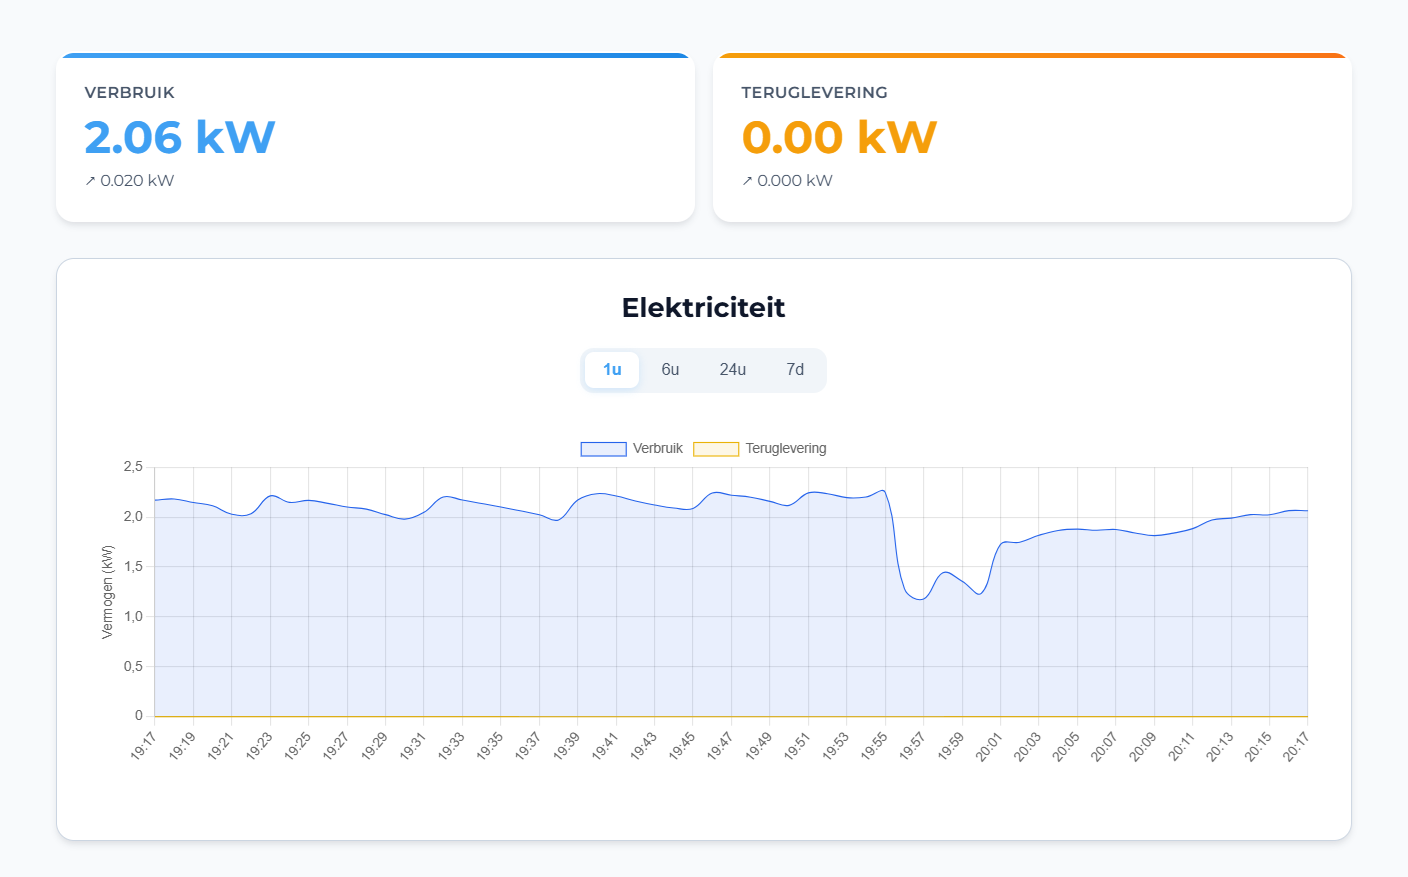Click the 2.06 kW consumption value
This screenshot has height=877, width=1408.
pyautogui.click(x=180, y=137)
